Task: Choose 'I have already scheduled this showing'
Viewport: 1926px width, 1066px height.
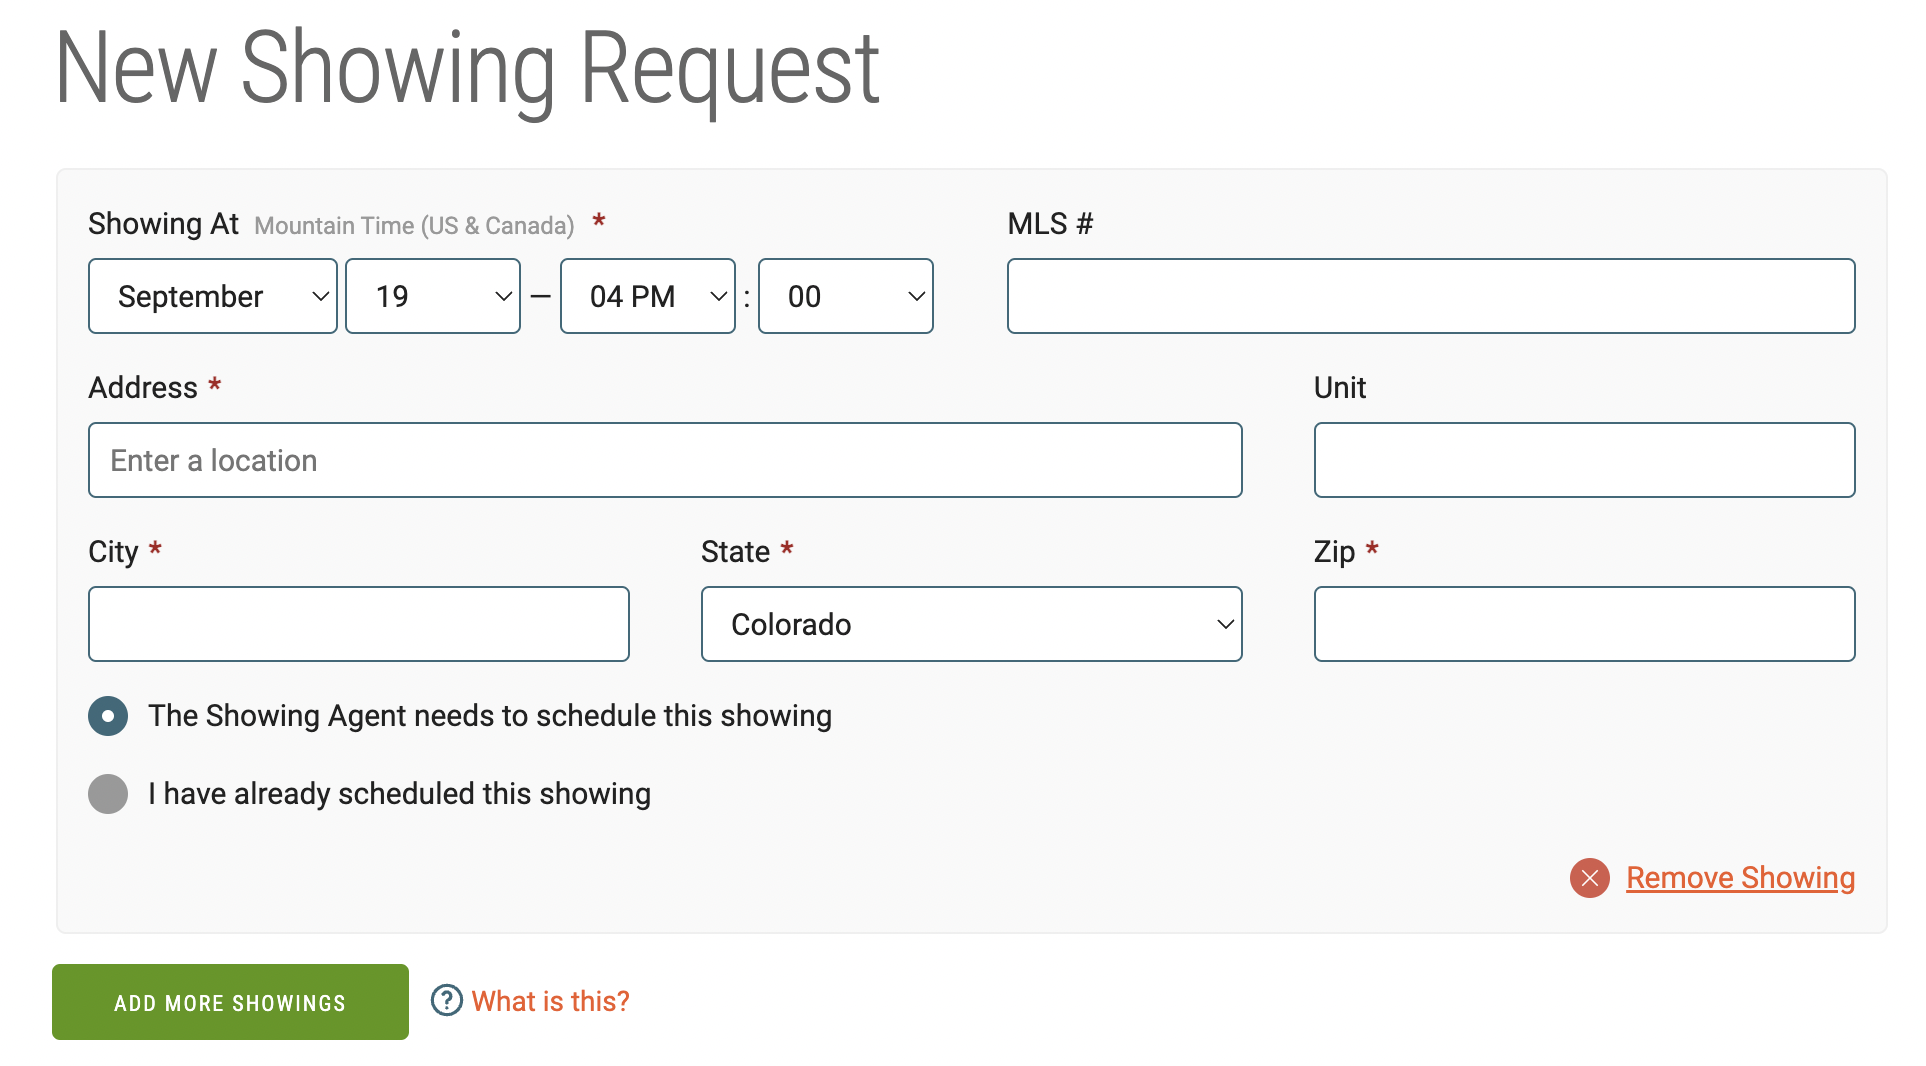Action: pos(108,794)
